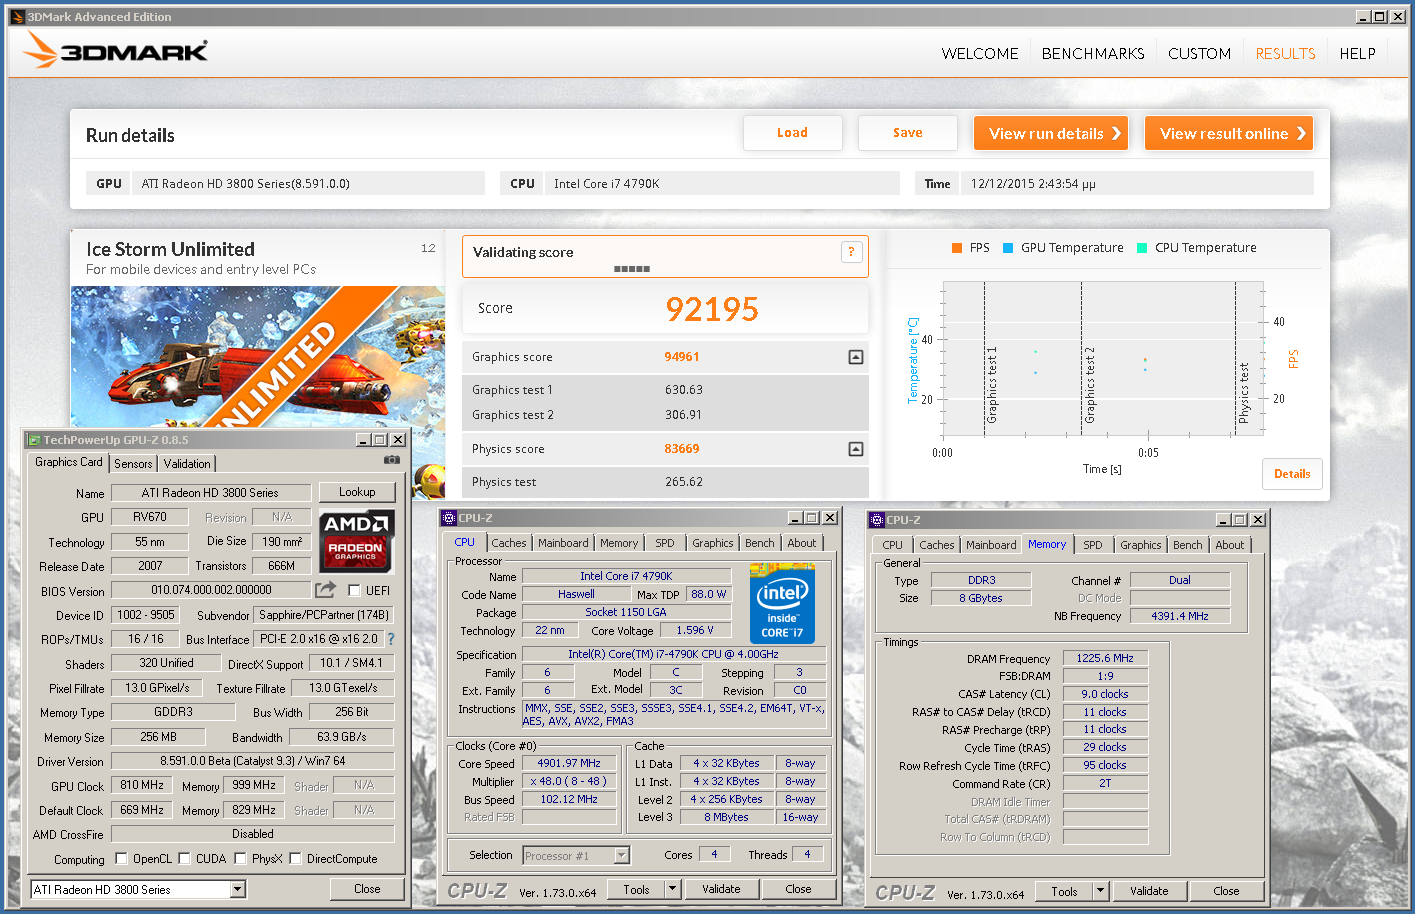The width and height of the screenshot is (1415, 914).
Task: Click the overall score value 92195
Action: click(712, 309)
